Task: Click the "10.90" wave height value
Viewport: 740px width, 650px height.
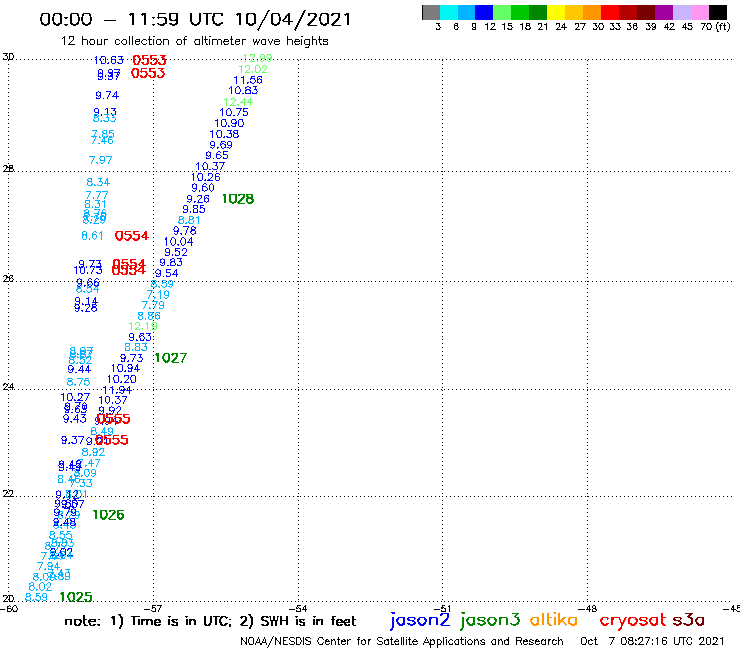Action: click(x=229, y=123)
